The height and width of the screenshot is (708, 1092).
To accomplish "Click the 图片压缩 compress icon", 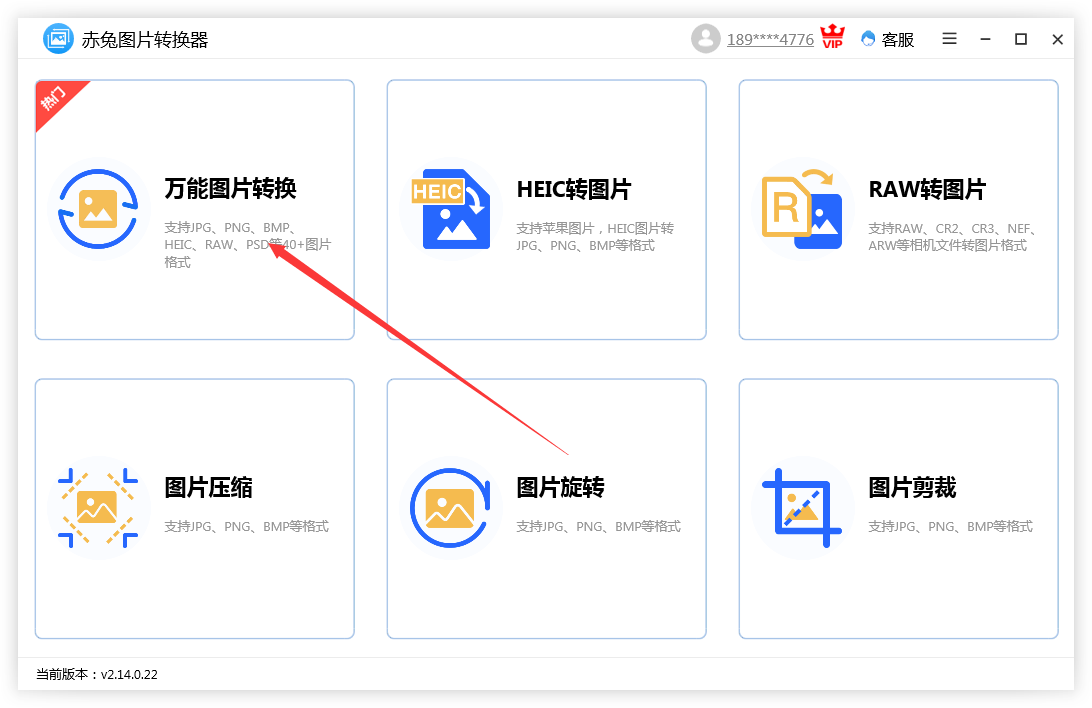I will click(98, 508).
